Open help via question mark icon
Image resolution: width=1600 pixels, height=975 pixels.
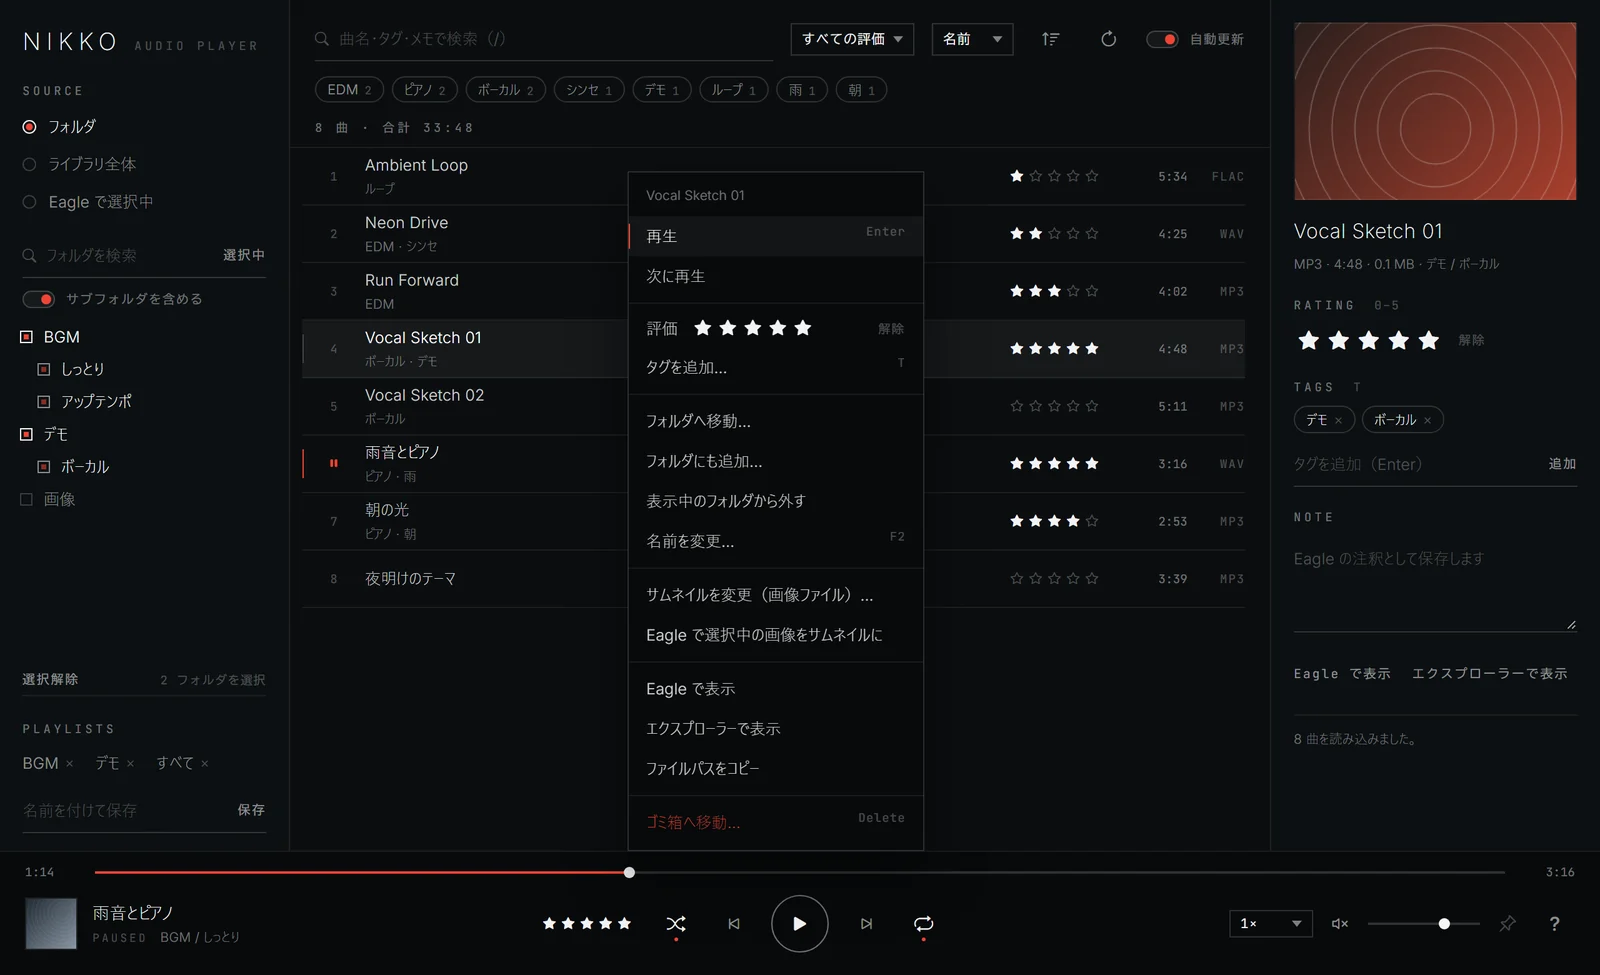pos(1554,924)
